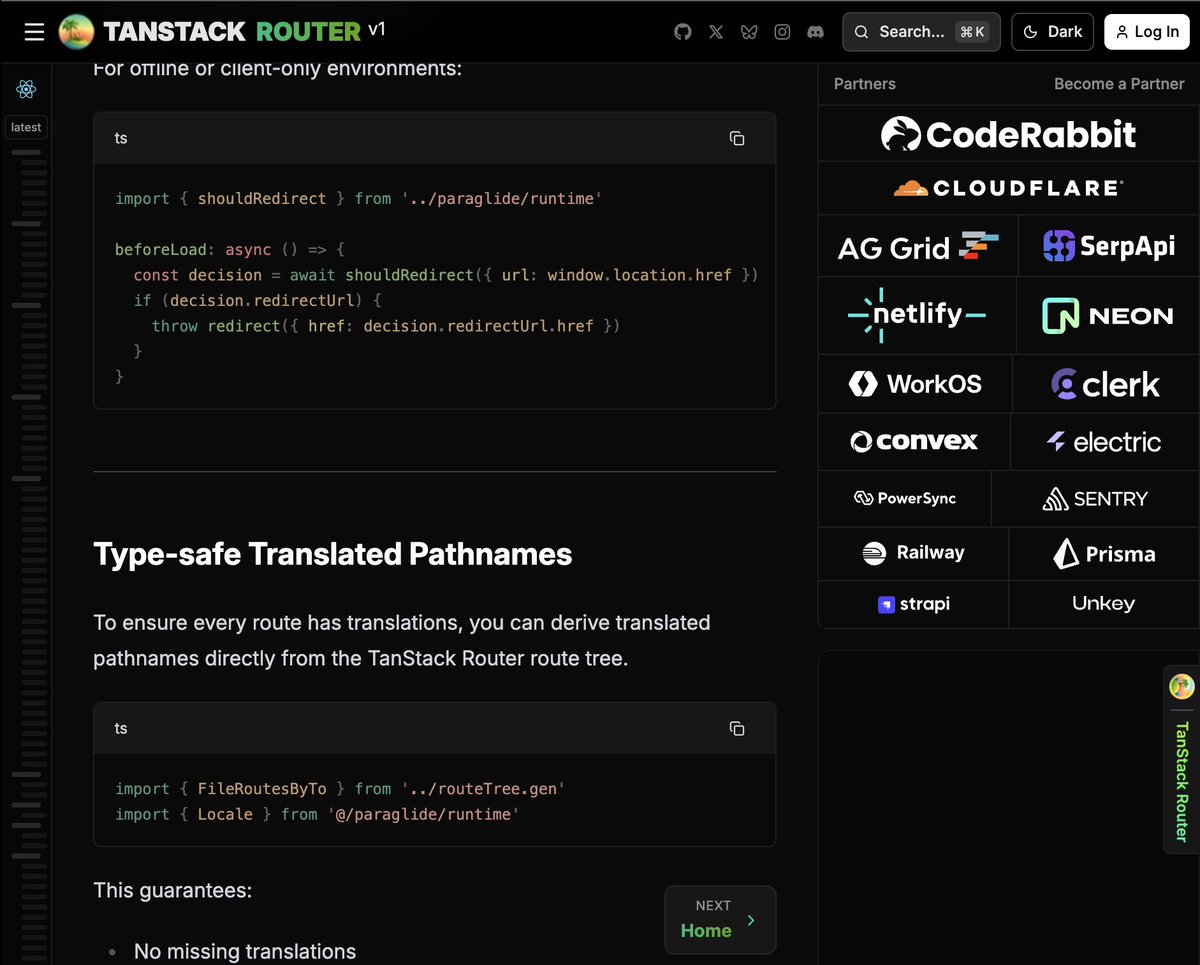Open the Netlify partner logo
This screenshot has height=965, width=1200.
(x=917, y=315)
